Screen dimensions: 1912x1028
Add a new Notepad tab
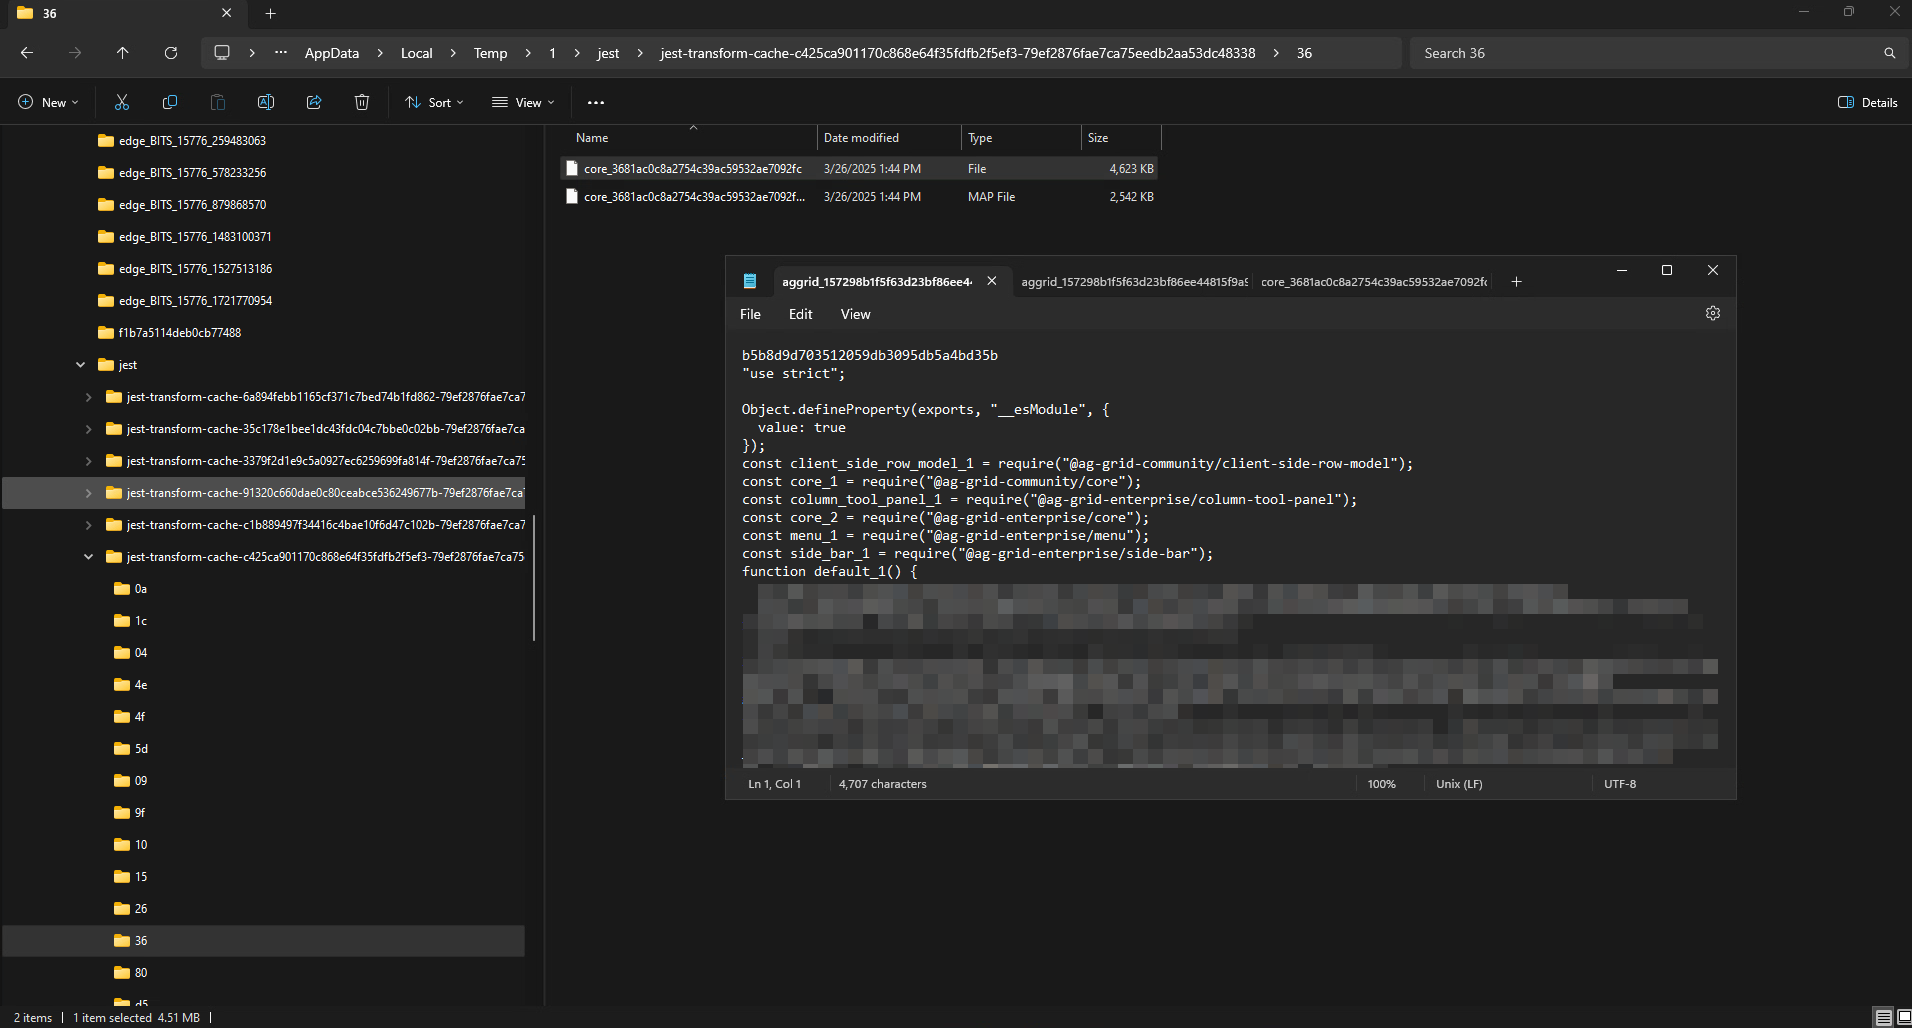coord(1516,282)
